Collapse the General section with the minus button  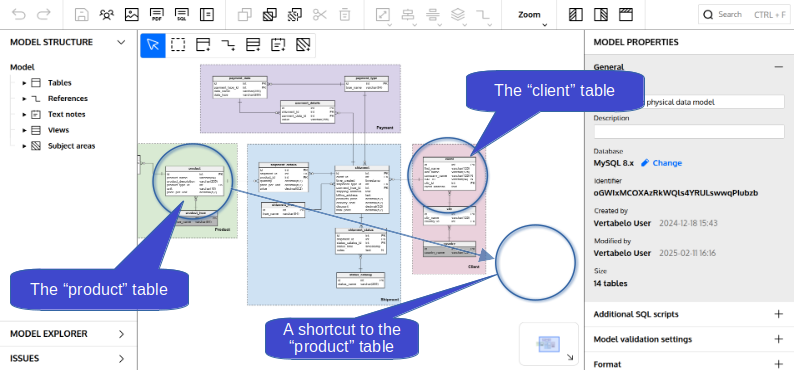(x=778, y=67)
